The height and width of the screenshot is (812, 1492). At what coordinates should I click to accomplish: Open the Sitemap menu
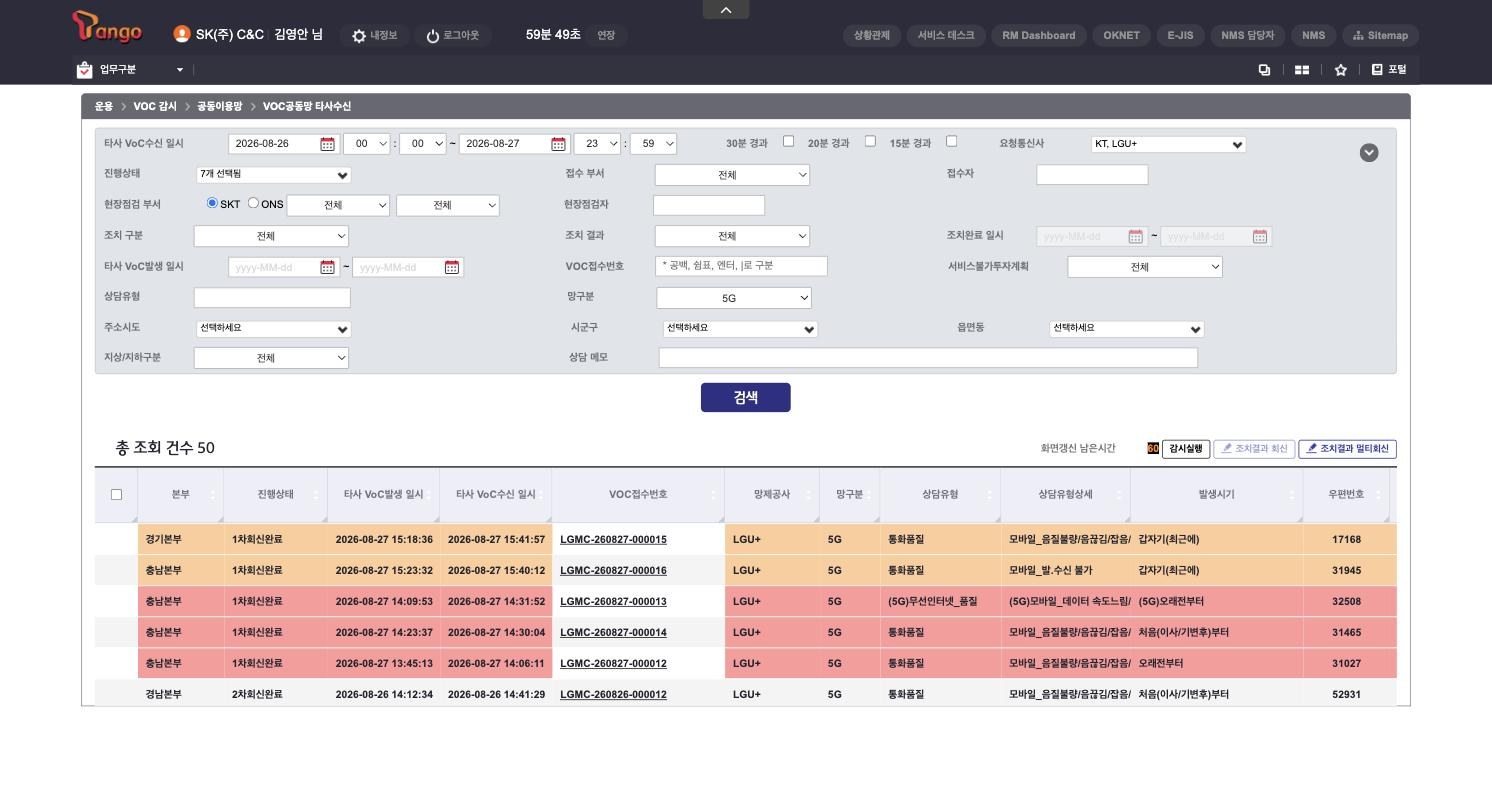pos(1380,36)
